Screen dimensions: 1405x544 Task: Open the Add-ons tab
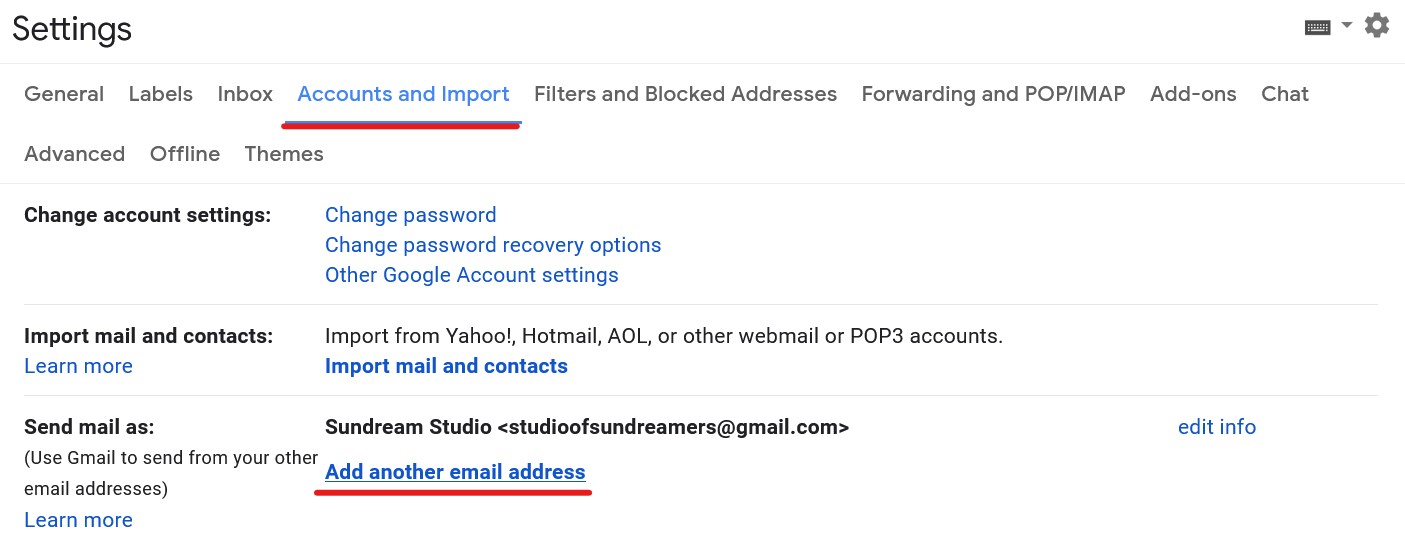[x=1193, y=94]
